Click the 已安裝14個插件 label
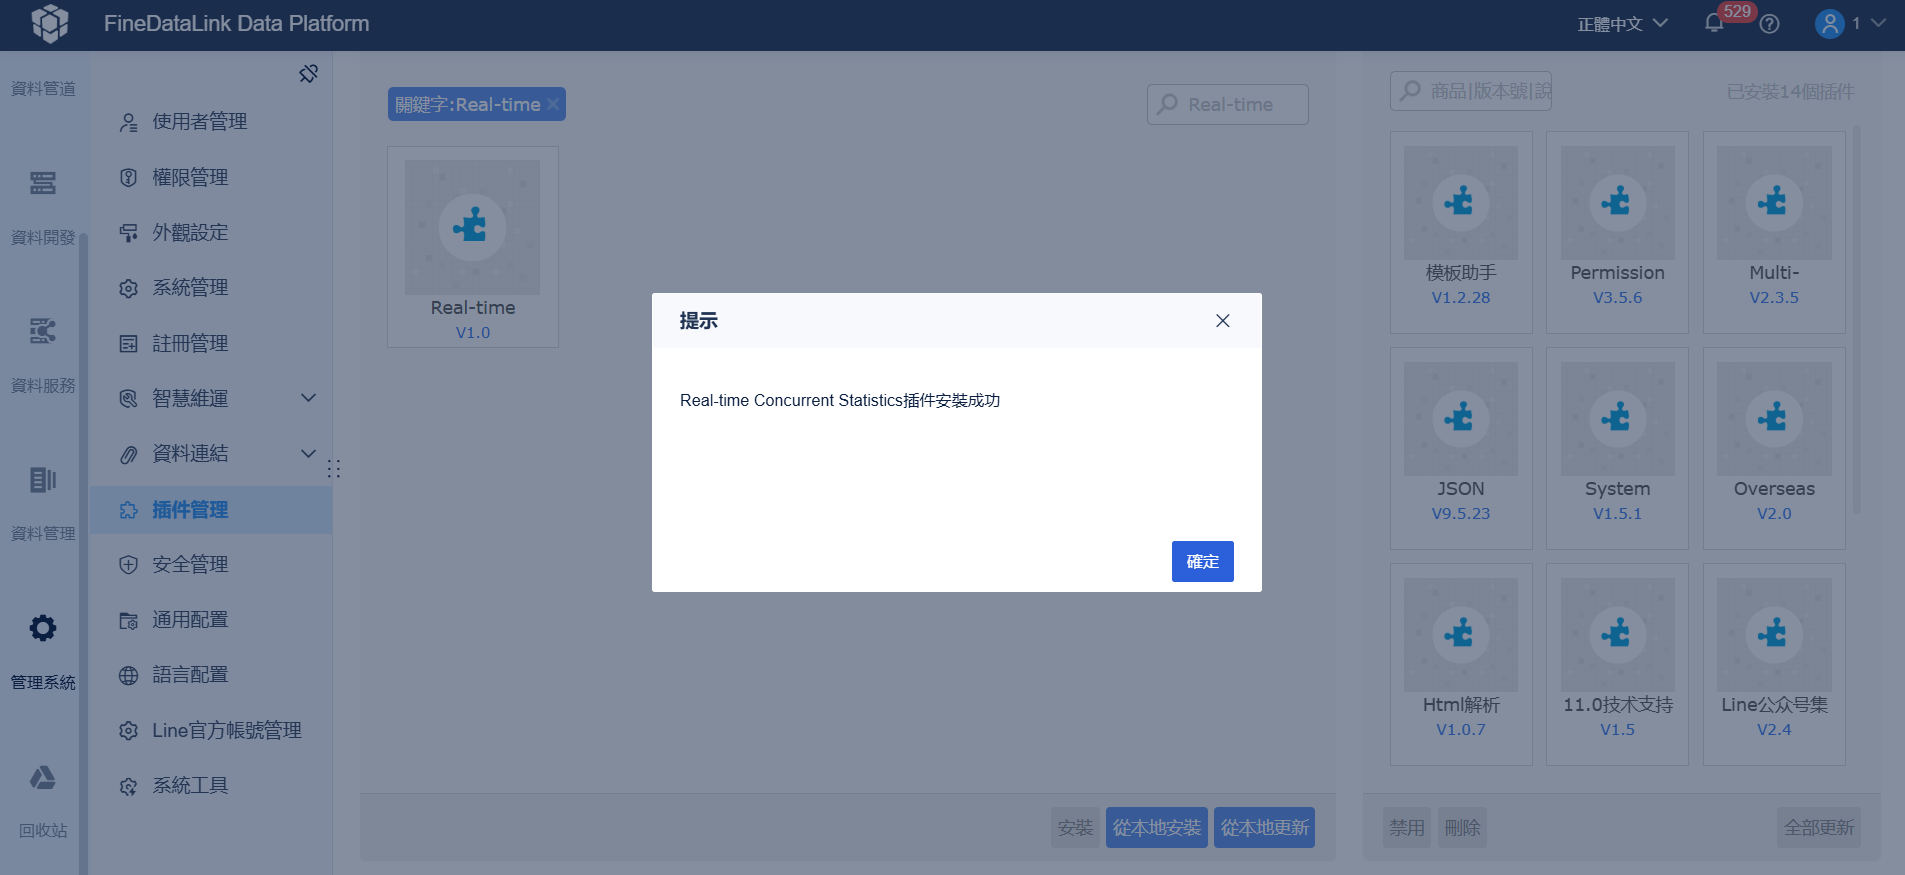The height and width of the screenshot is (875, 1905). 1790,92
